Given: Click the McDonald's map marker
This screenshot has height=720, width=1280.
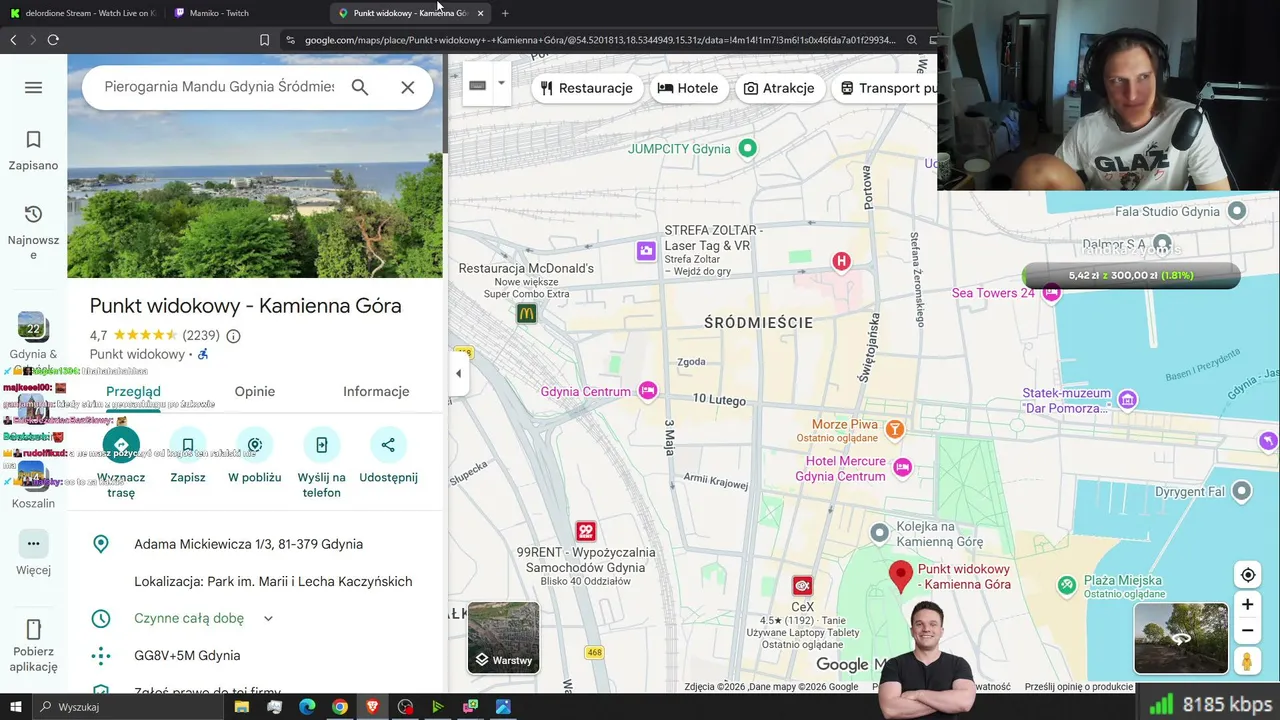Looking at the screenshot, I should click(527, 314).
